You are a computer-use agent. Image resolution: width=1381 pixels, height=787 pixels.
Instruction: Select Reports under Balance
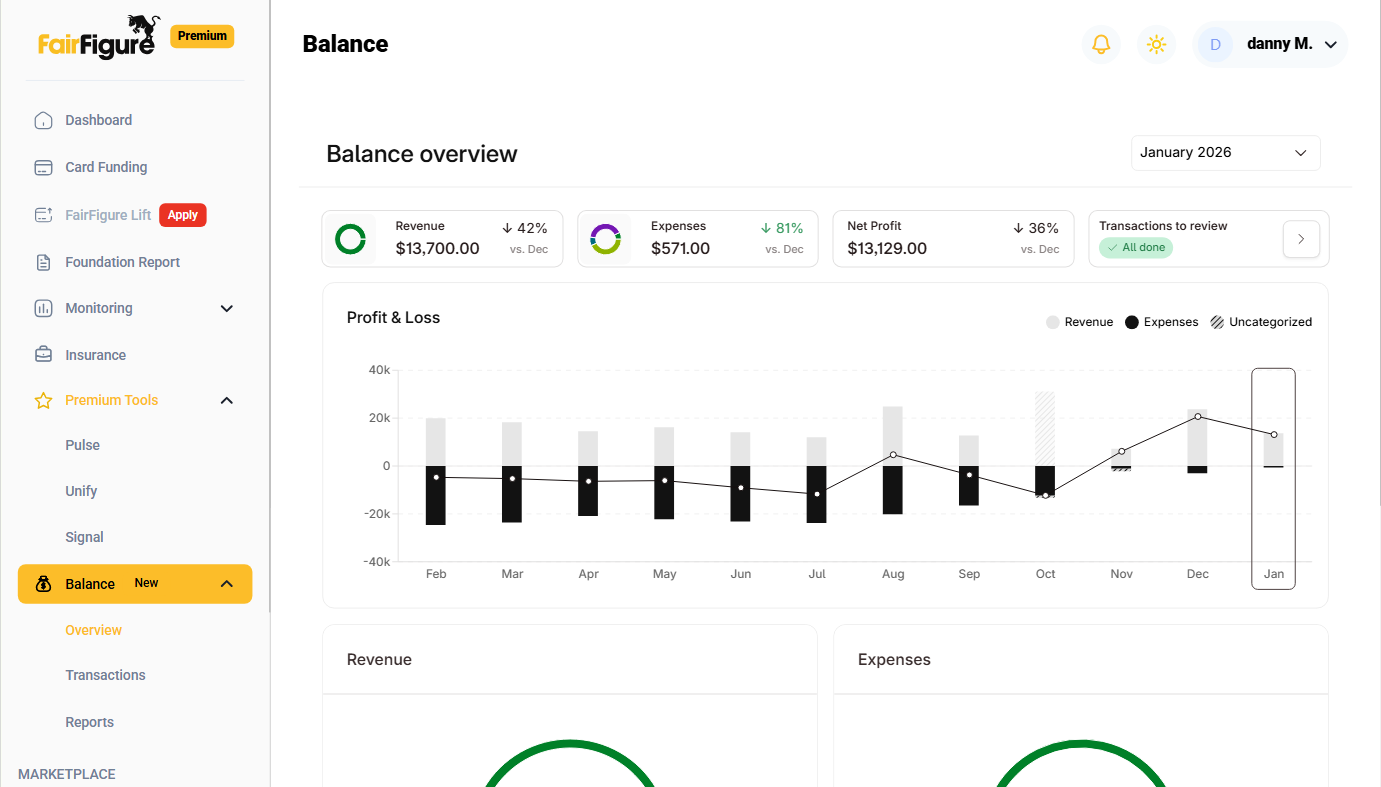pos(89,722)
